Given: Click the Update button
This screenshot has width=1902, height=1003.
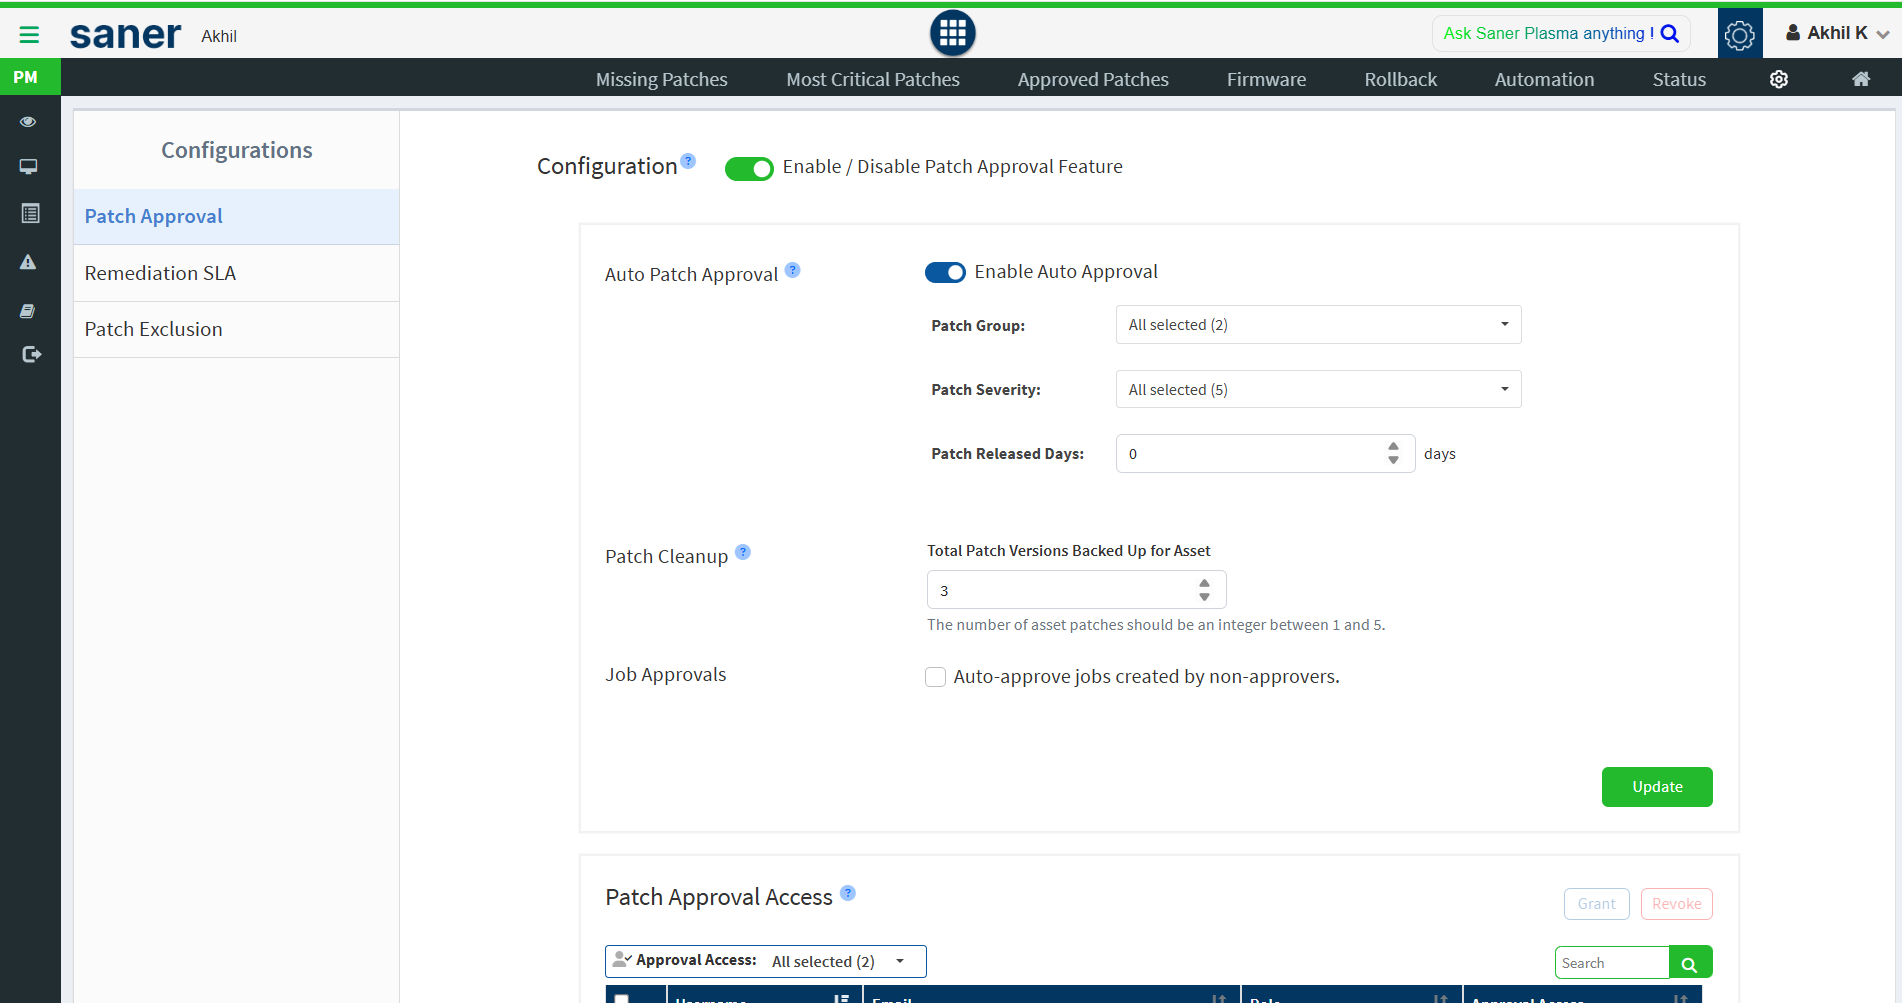Looking at the screenshot, I should click(1657, 787).
